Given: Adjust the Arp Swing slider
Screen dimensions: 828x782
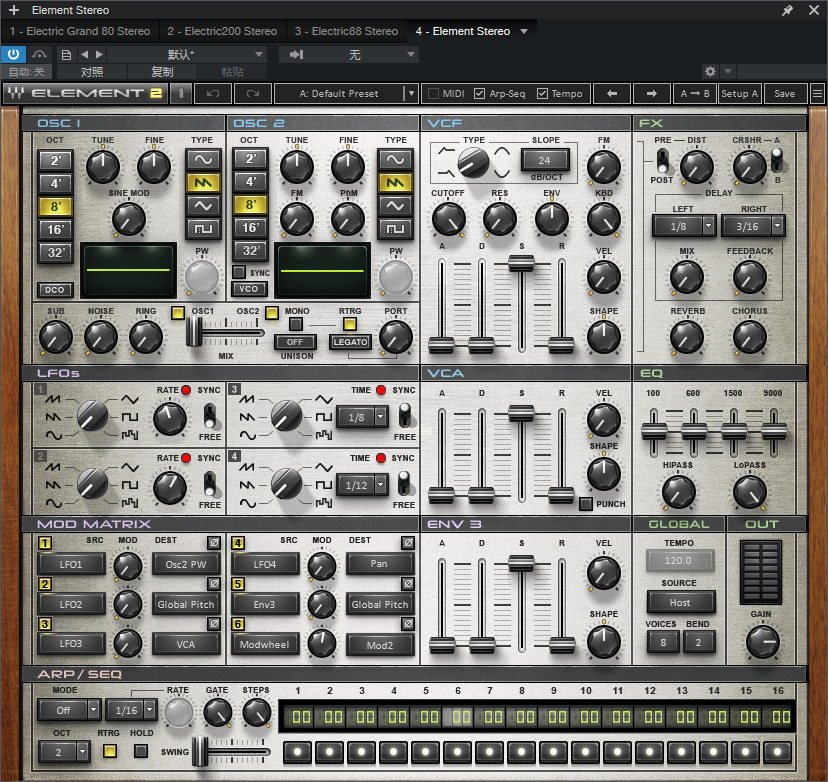Looking at the screenshot, I should tap(200, 751).
